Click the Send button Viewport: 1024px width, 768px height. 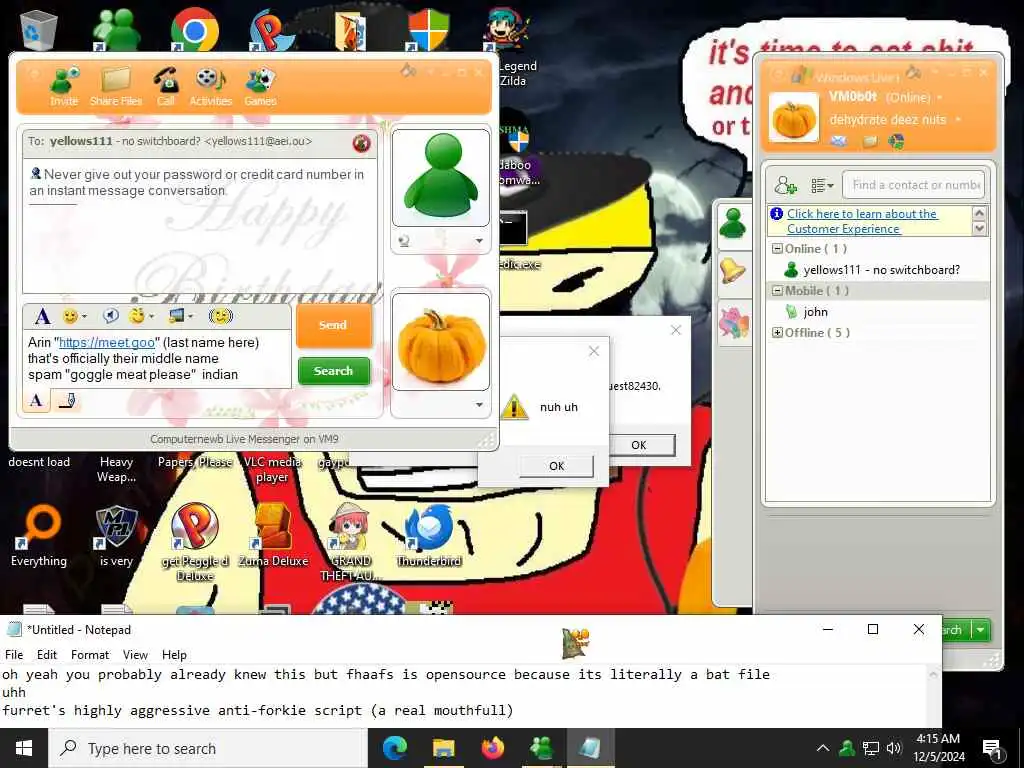point(333,325)
